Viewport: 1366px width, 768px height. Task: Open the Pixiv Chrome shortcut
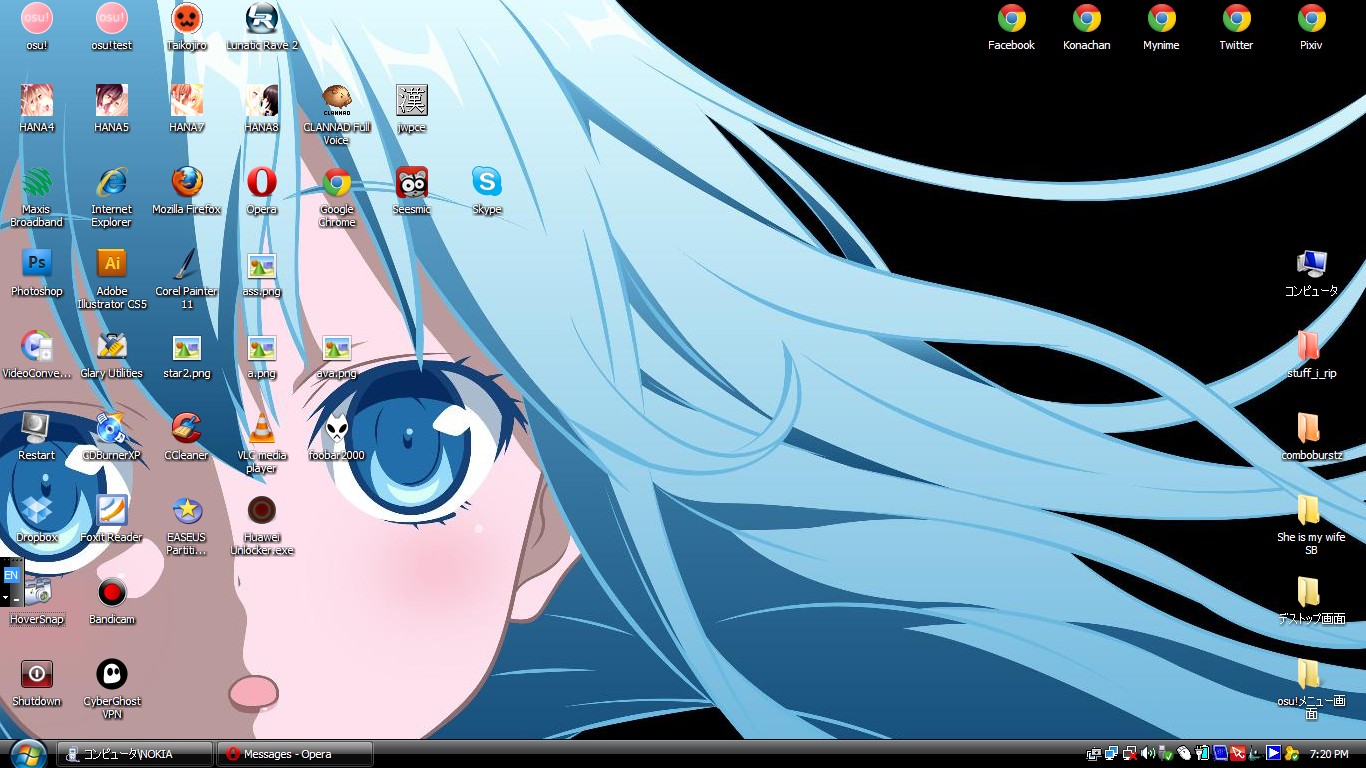point(1311,27)
